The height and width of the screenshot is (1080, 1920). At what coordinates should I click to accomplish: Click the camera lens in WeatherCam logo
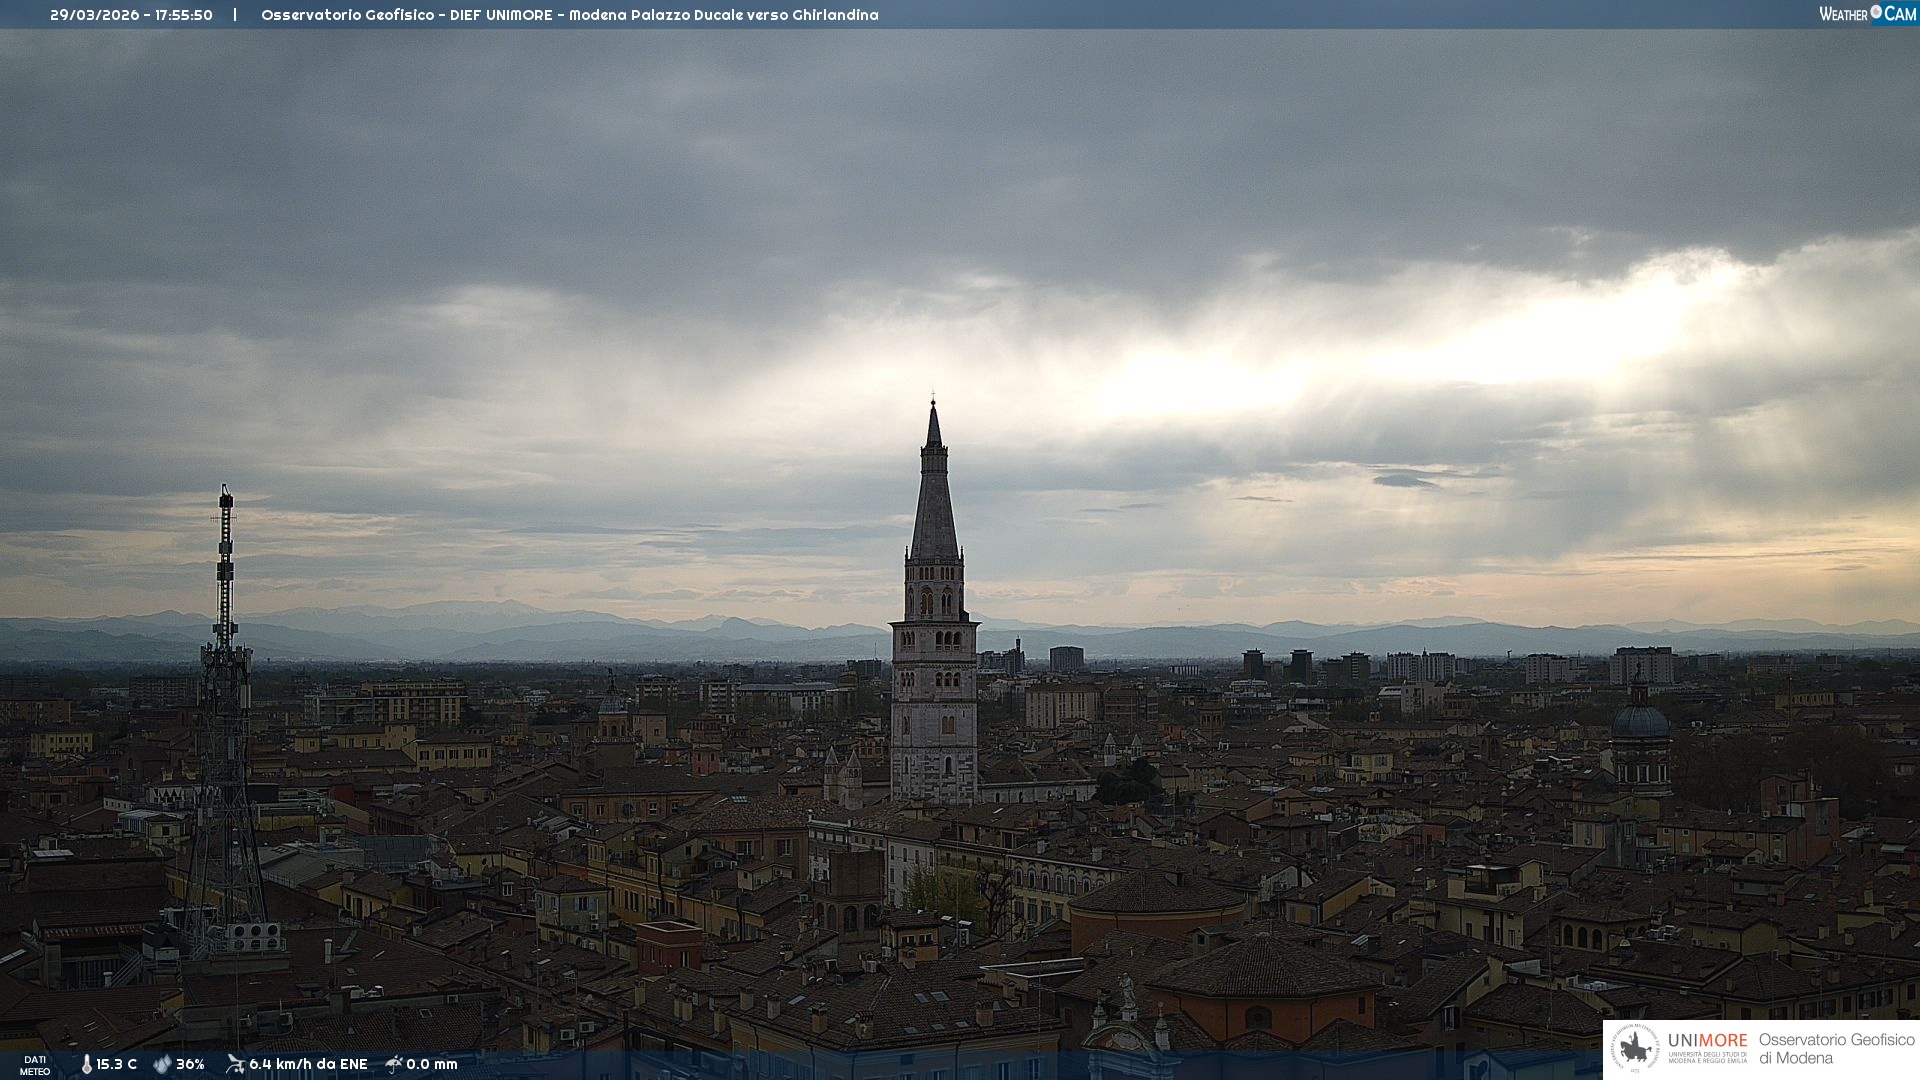point(1876,12)
